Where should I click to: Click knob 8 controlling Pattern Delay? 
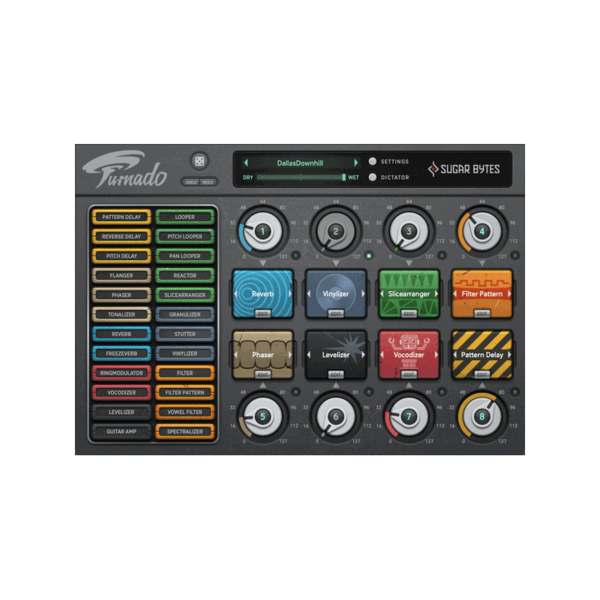[482, 416]
